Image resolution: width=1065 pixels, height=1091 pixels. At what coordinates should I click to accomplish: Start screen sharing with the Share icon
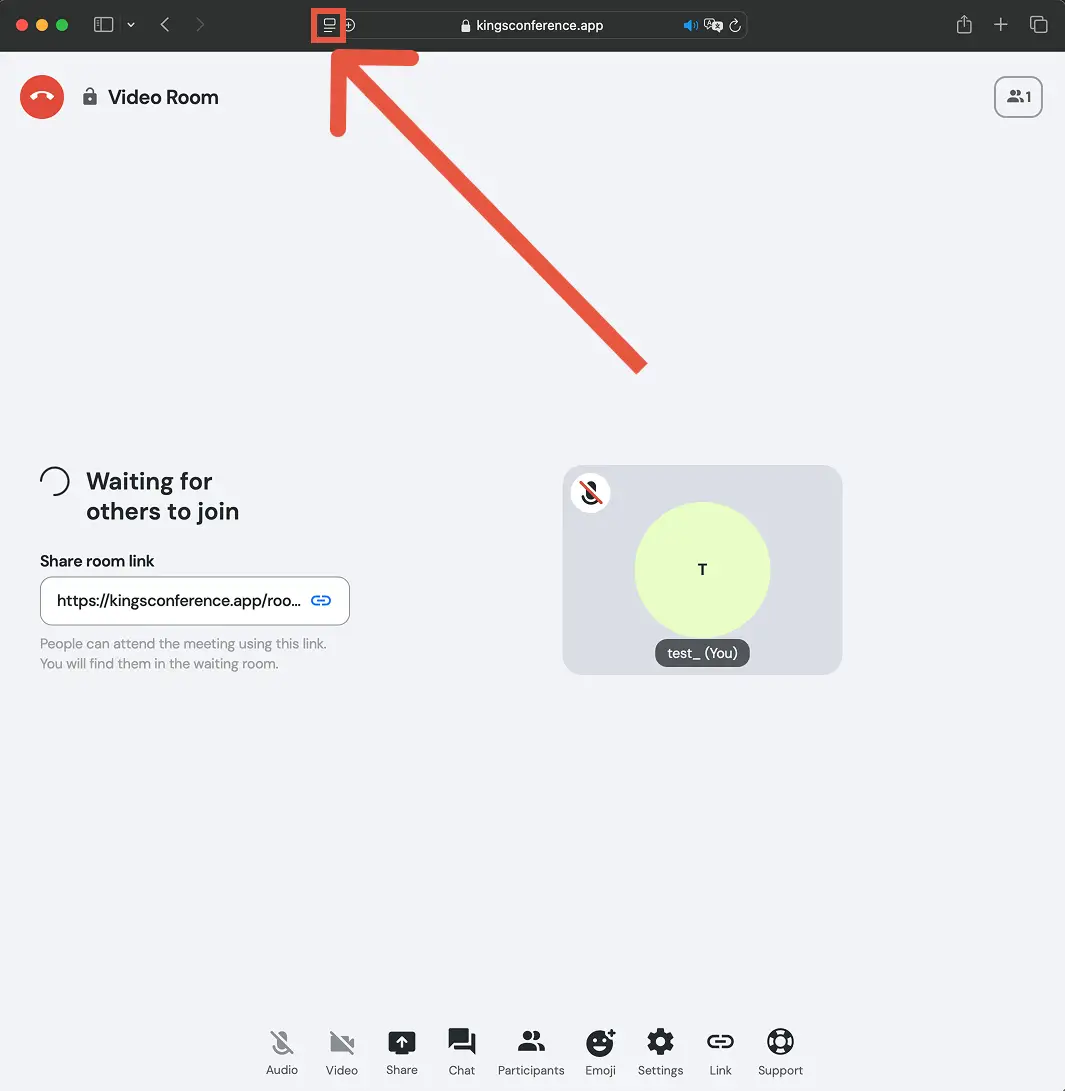coord(402,1052)
